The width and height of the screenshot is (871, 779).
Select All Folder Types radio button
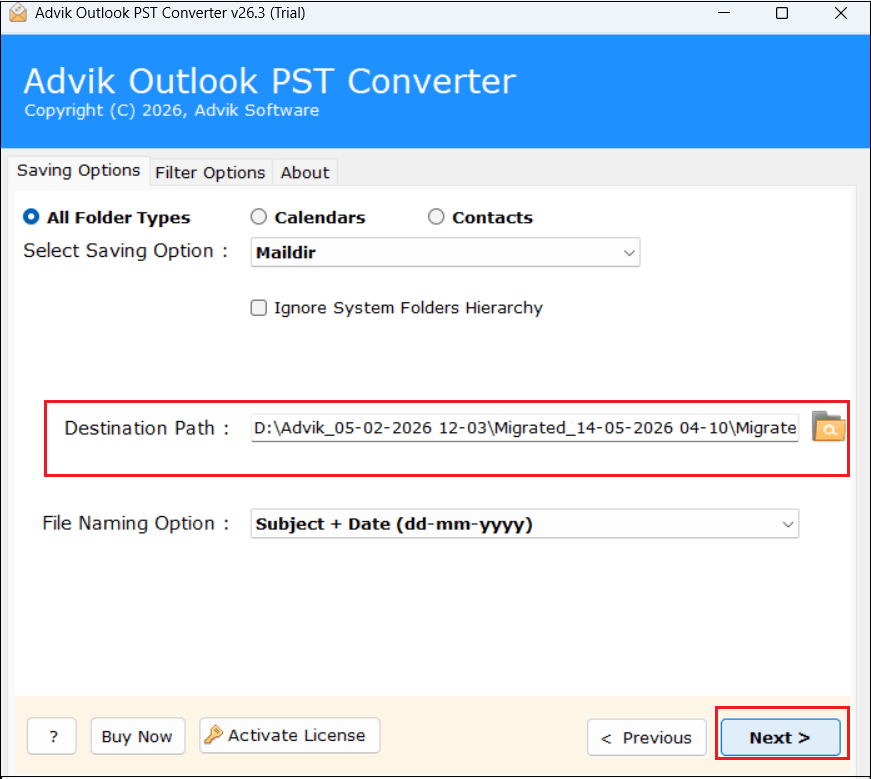[x=31, y=217]
